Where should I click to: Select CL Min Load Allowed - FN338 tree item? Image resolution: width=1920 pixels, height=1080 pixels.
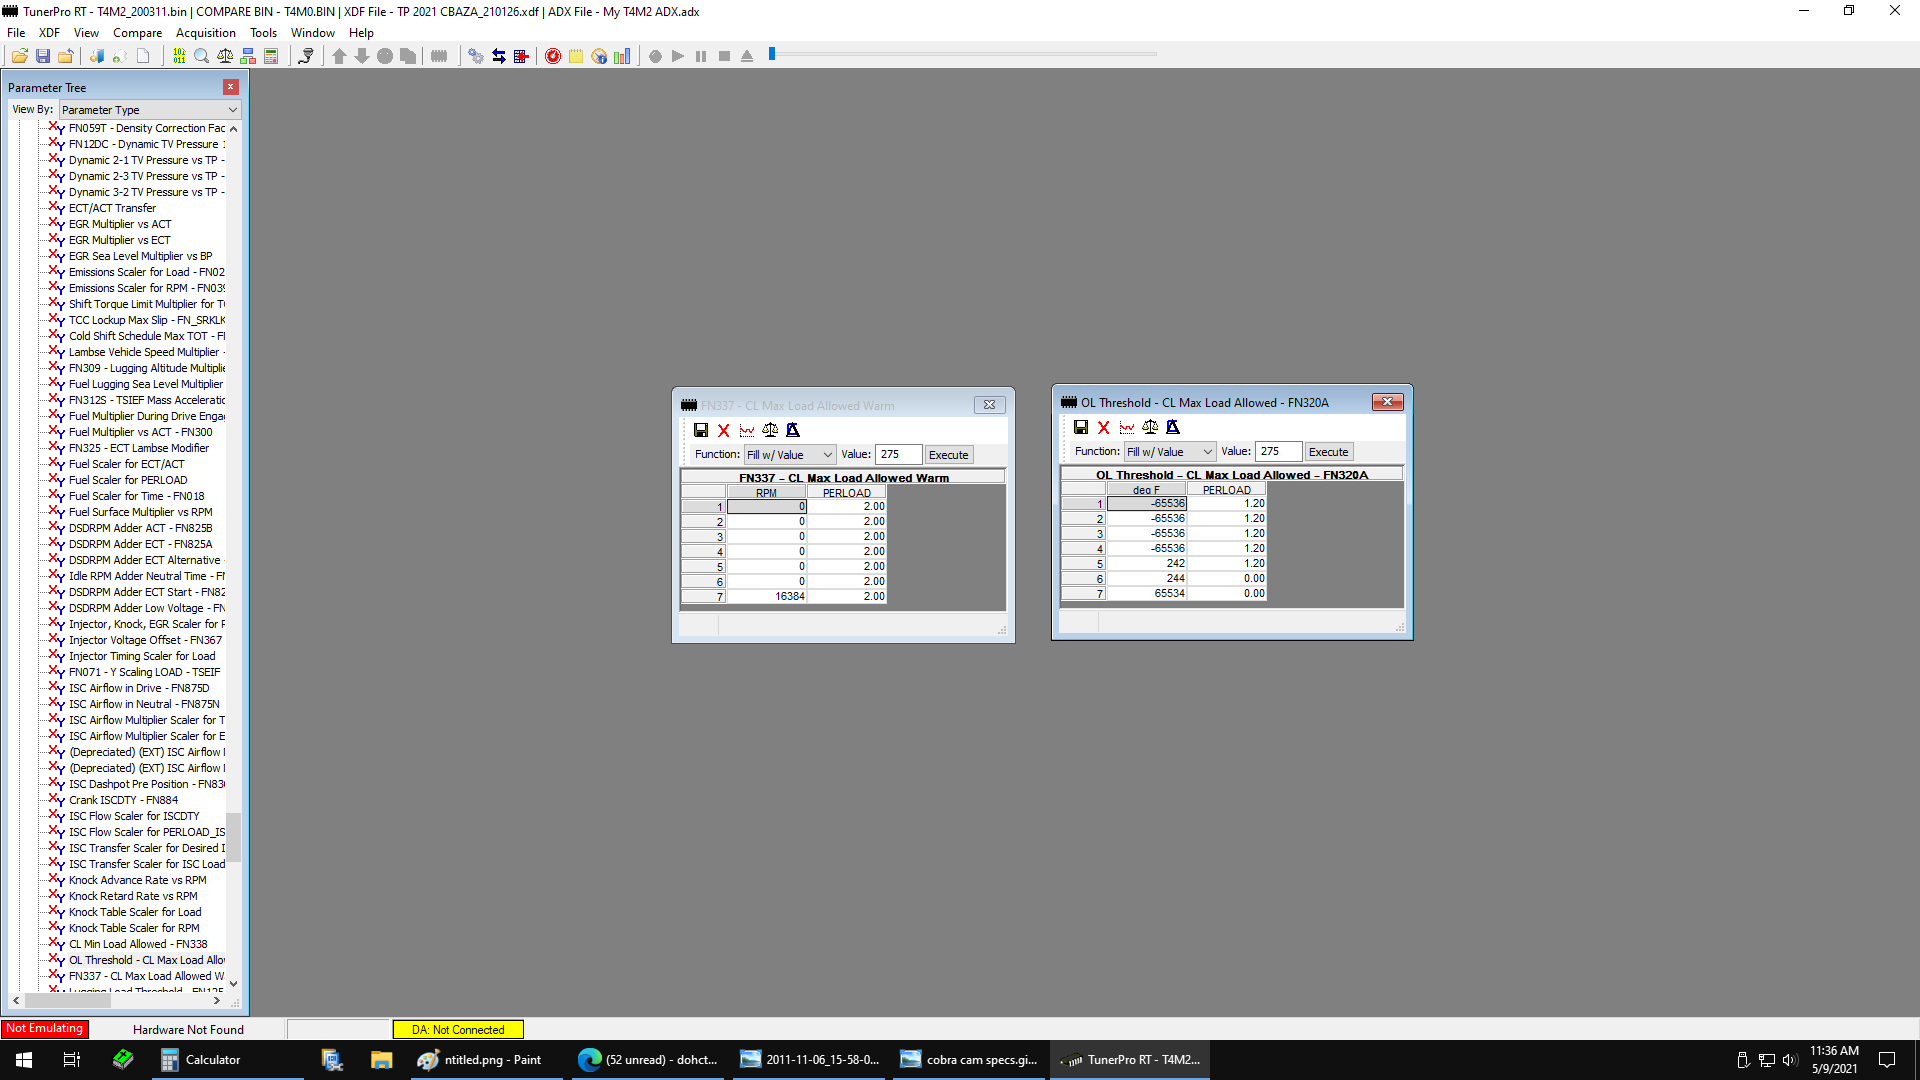[x=138, y=944]
